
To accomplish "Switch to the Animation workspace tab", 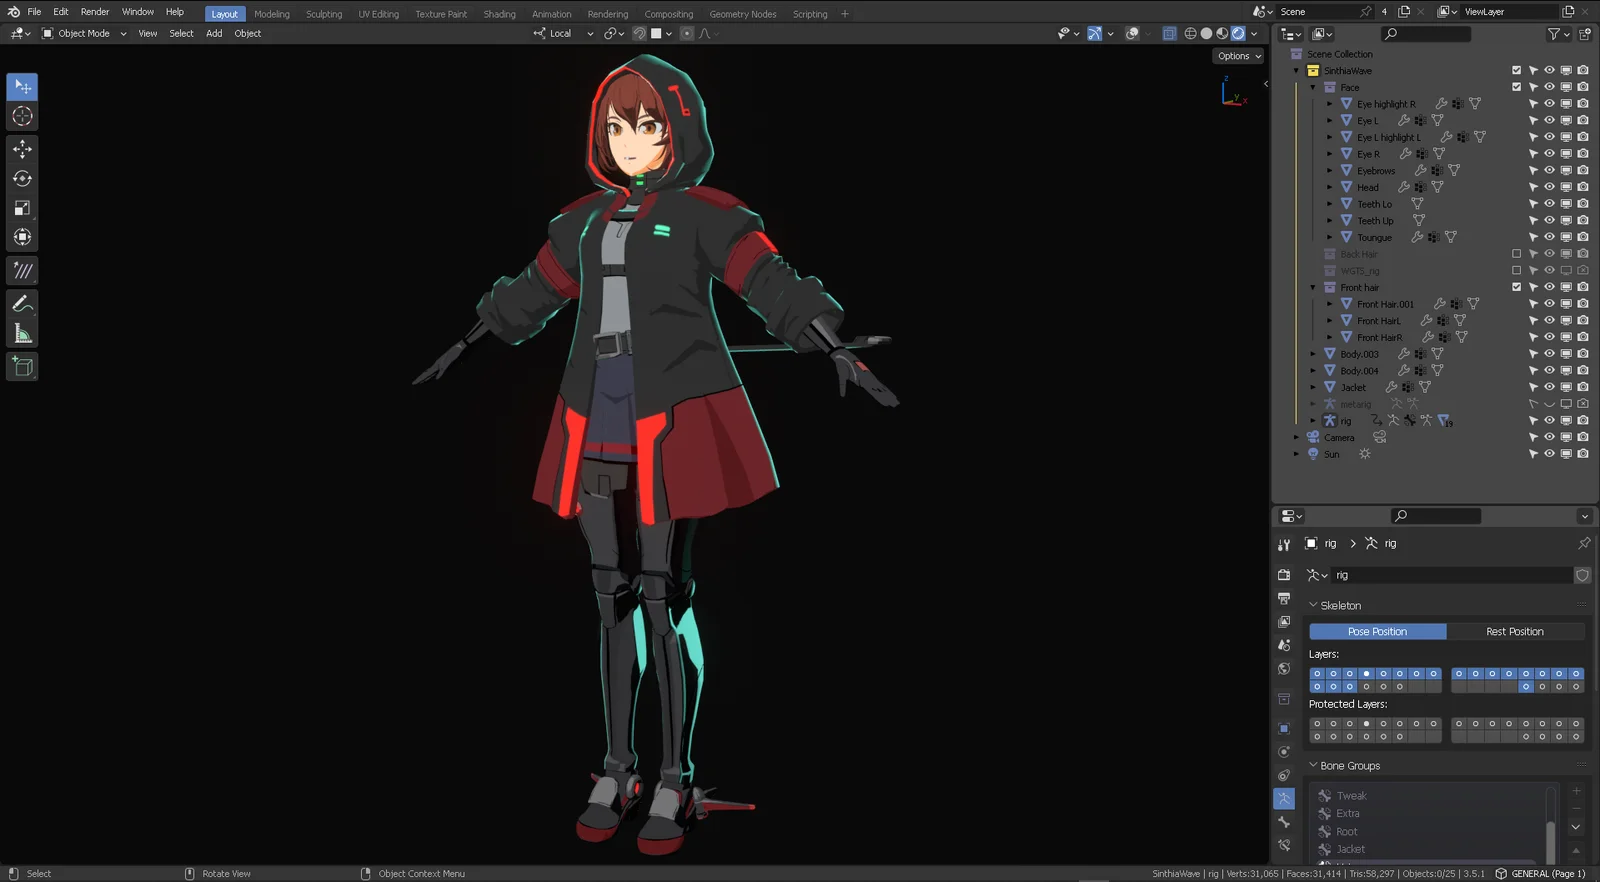I will point(552,14).
